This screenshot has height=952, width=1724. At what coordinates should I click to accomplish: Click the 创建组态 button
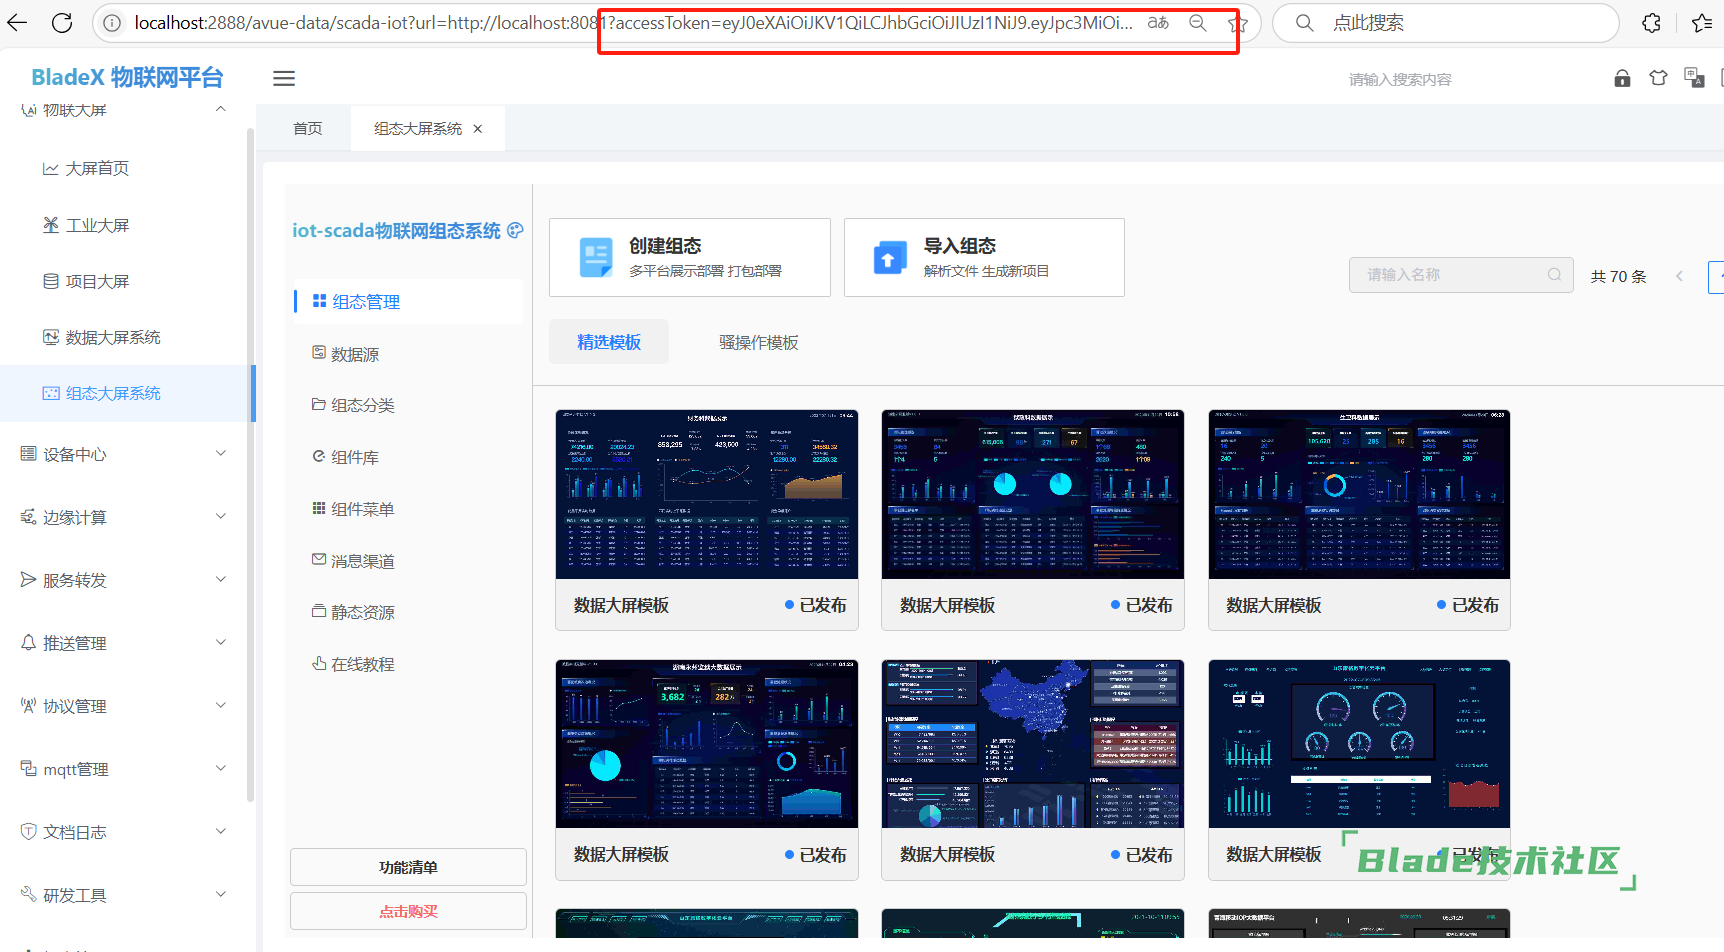click(x=689, y=257)
